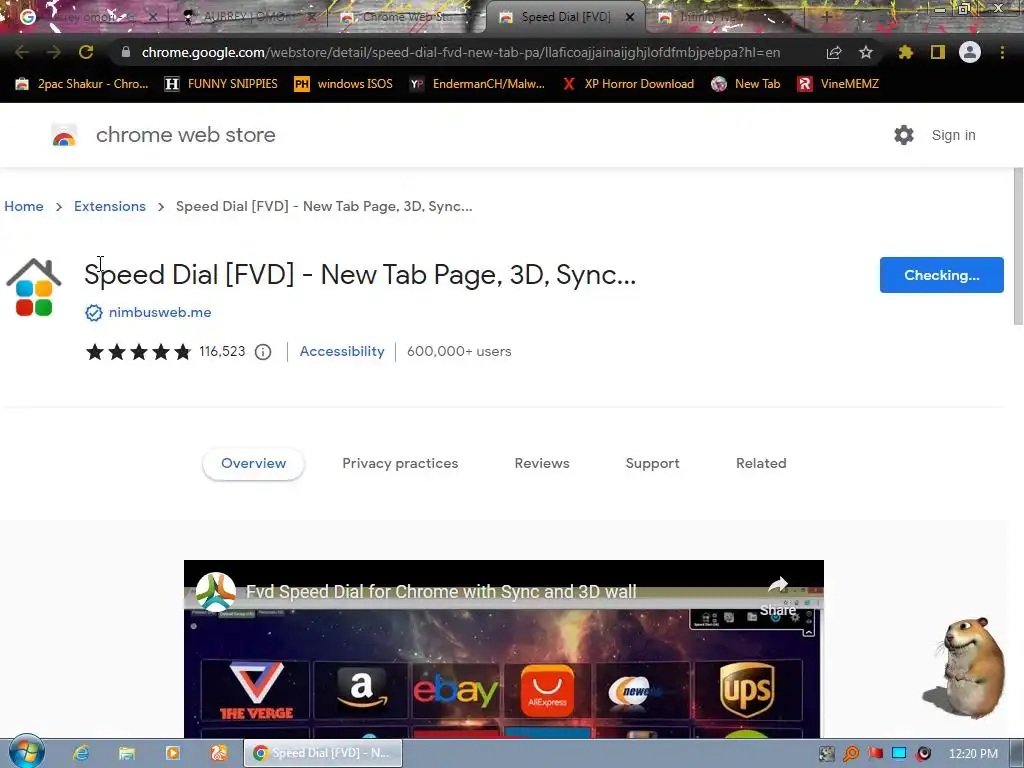Click the hamster desktop mascot
Screen dimensions: 1024x768
[965, 668]
